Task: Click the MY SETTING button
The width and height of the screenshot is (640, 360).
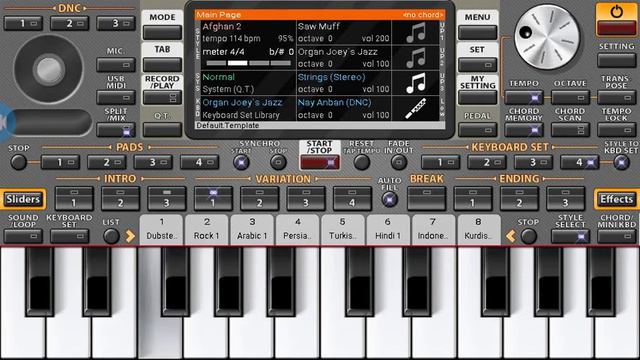Action: point(478,98)
